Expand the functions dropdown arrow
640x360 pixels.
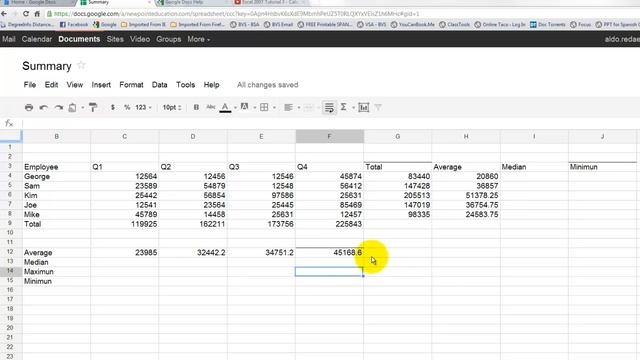pyautogui.click(x=353, y=108)
